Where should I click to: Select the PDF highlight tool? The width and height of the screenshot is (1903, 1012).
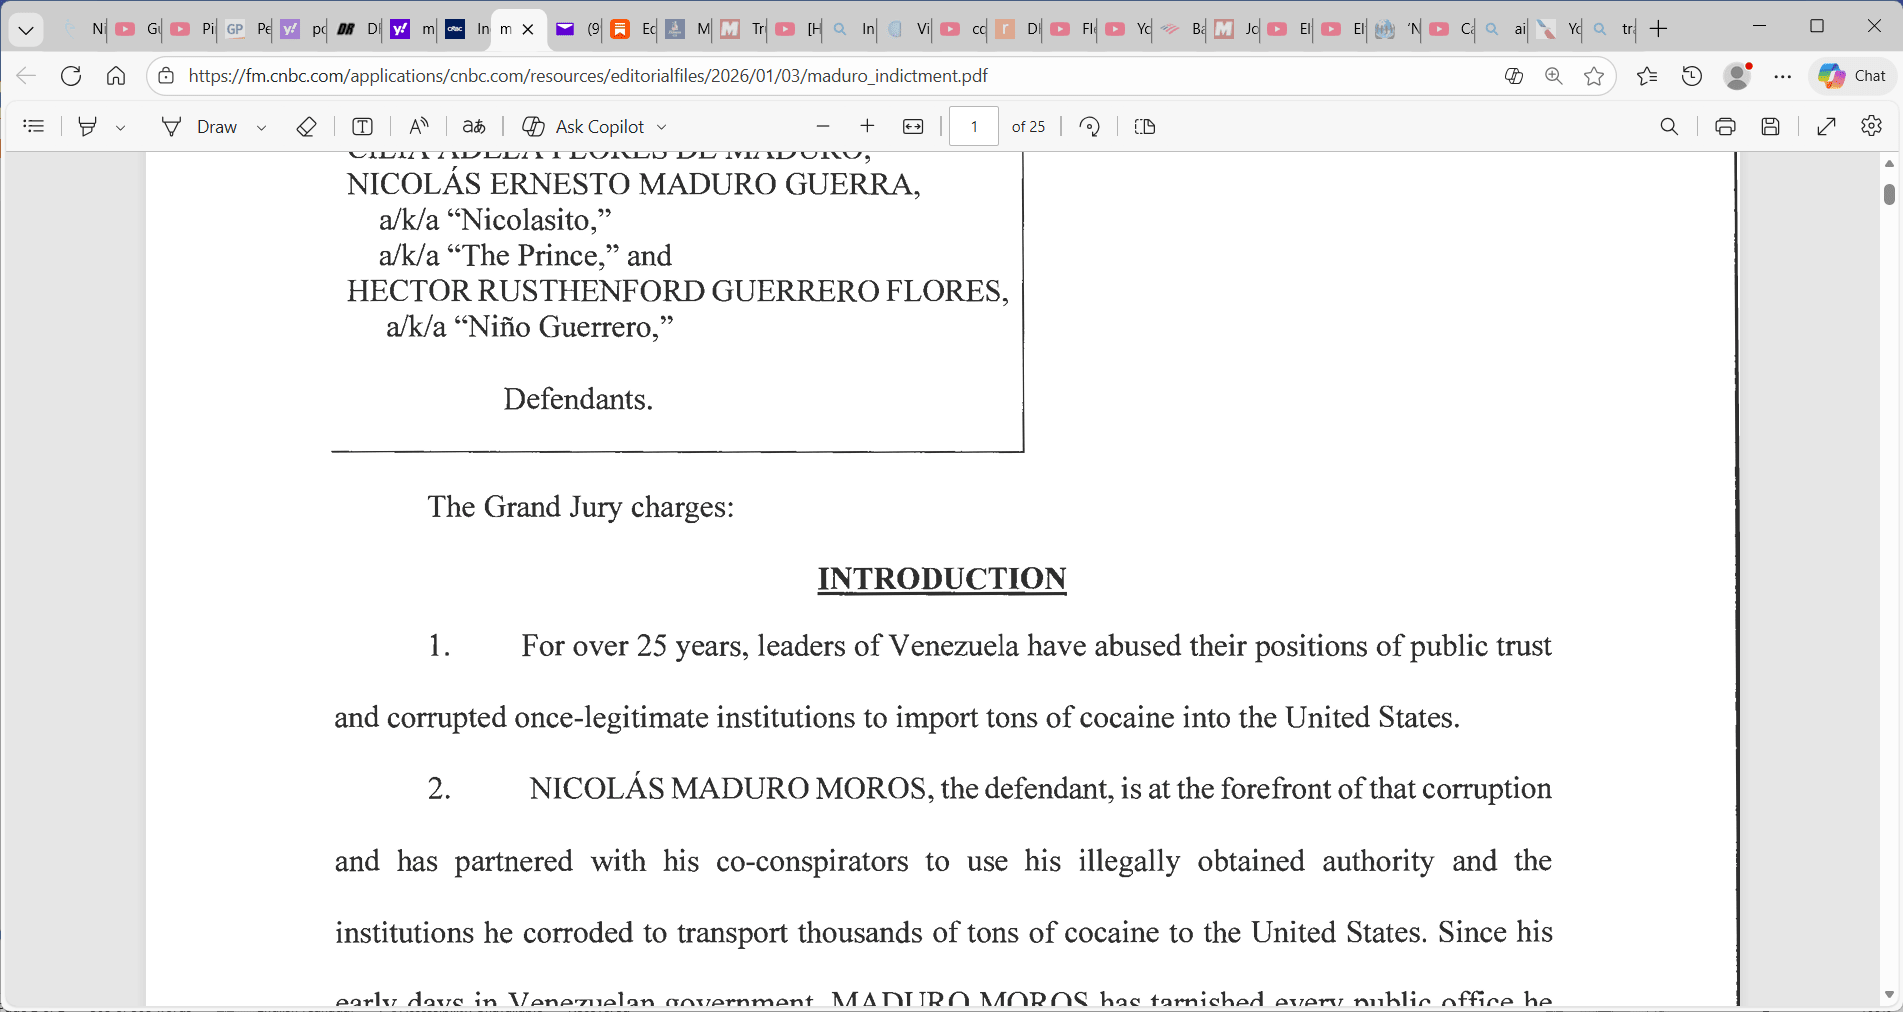click(88, 127)
